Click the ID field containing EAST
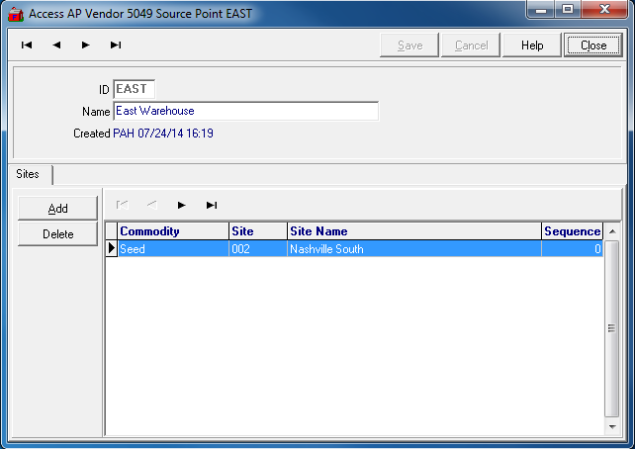635x449 pixels. pyautogui.click(x=134, y=89)
